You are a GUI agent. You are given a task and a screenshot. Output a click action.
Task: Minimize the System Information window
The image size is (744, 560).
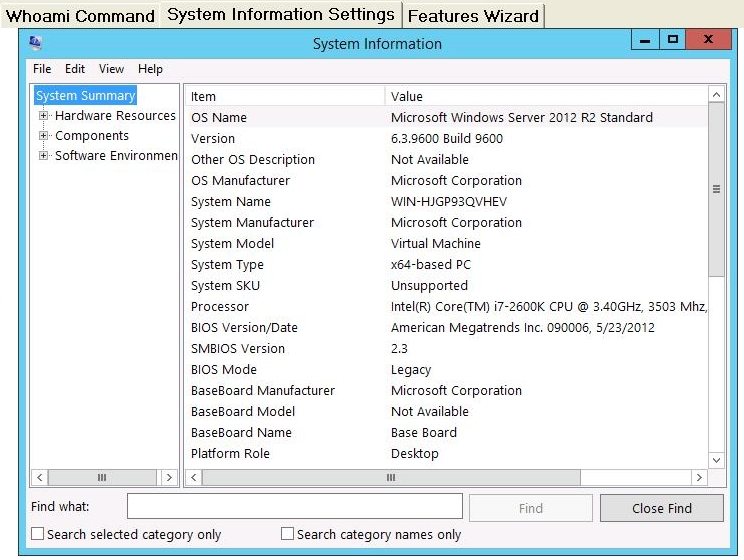645,40
